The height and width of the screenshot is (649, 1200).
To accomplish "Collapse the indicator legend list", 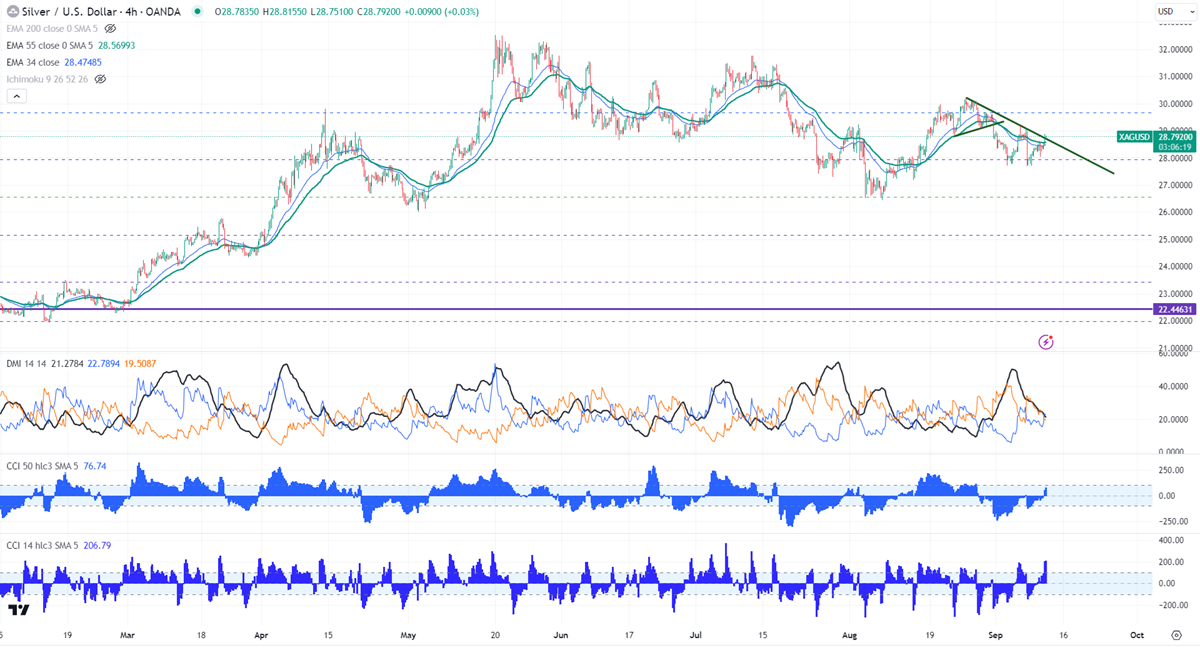I will (16, 96).
